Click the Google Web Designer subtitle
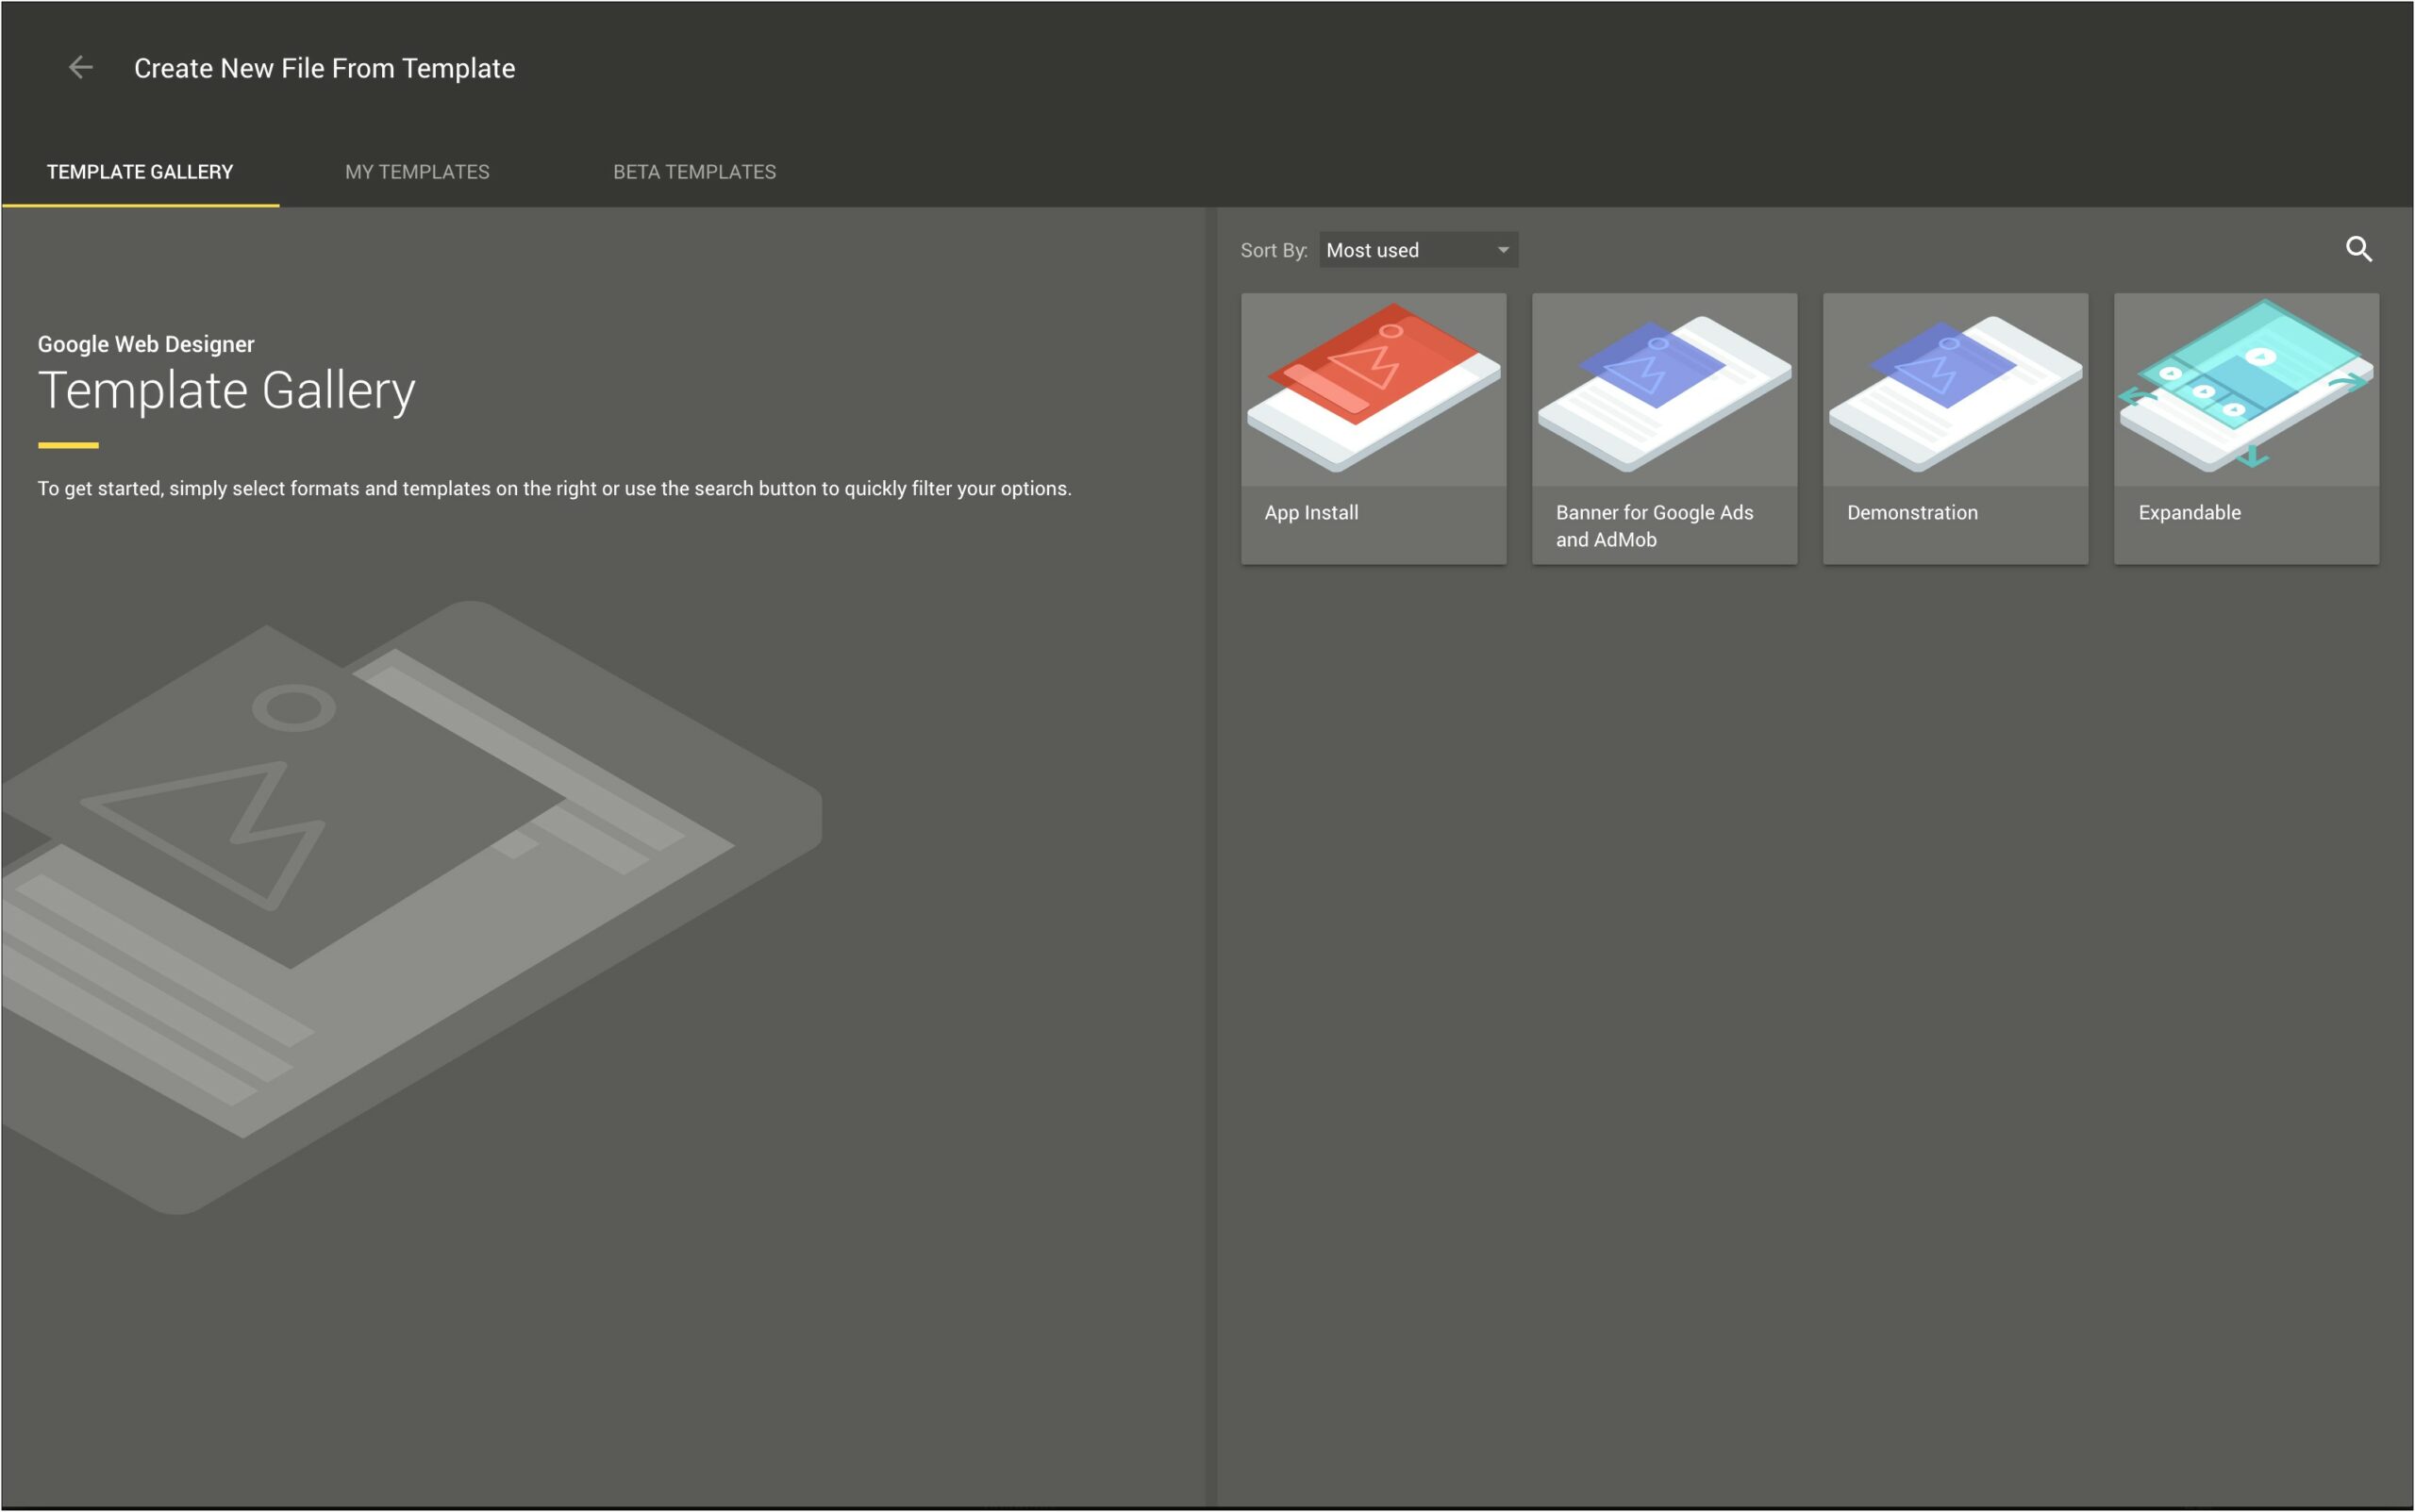Viewport: 2415px width, 1512px height. (x=146, y=344)
